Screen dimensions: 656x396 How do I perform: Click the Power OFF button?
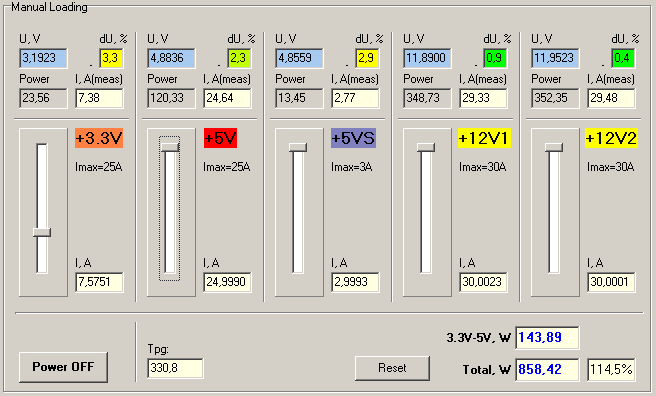click(x=63, y=367)
